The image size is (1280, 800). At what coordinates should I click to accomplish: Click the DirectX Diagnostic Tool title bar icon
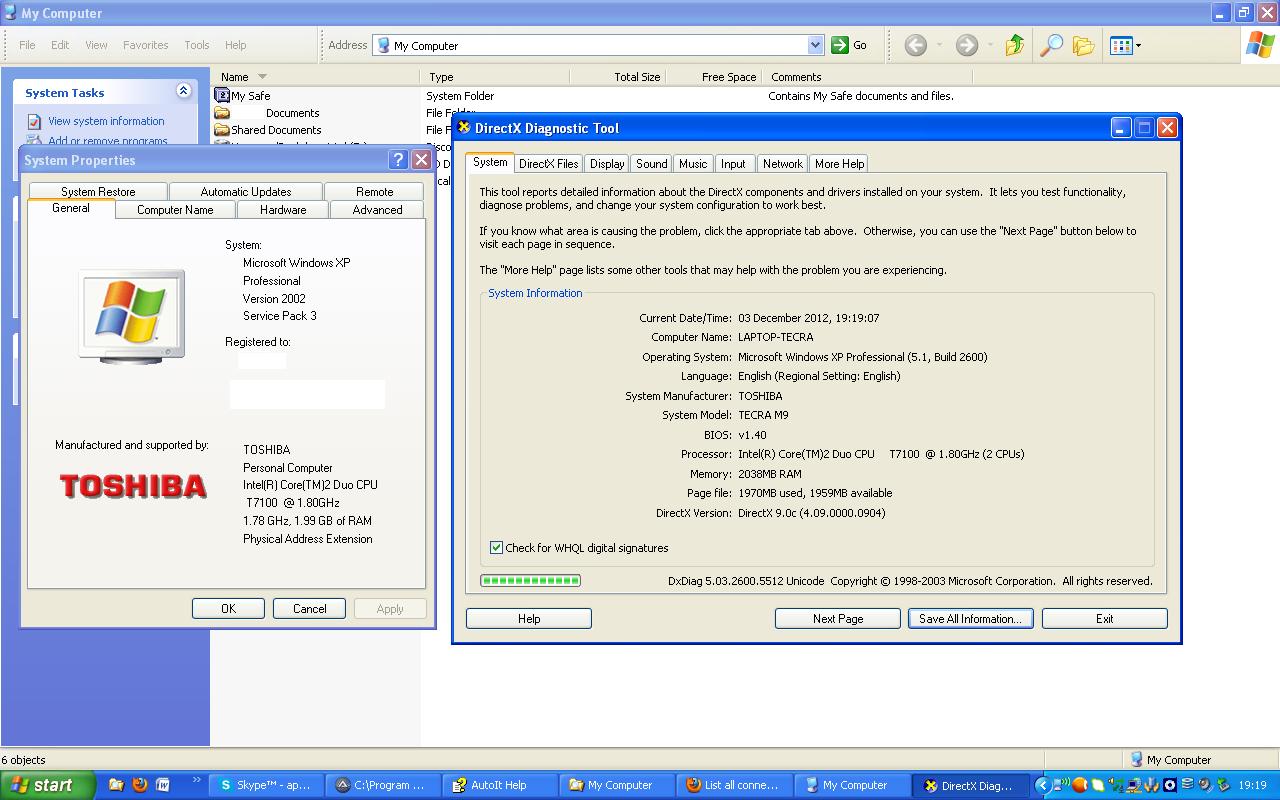(x=464, y=128)
